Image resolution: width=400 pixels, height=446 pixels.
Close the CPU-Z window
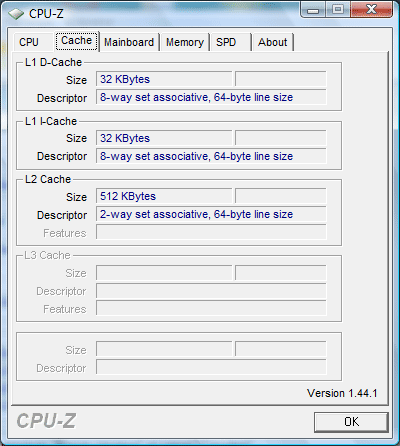point(371,9)
